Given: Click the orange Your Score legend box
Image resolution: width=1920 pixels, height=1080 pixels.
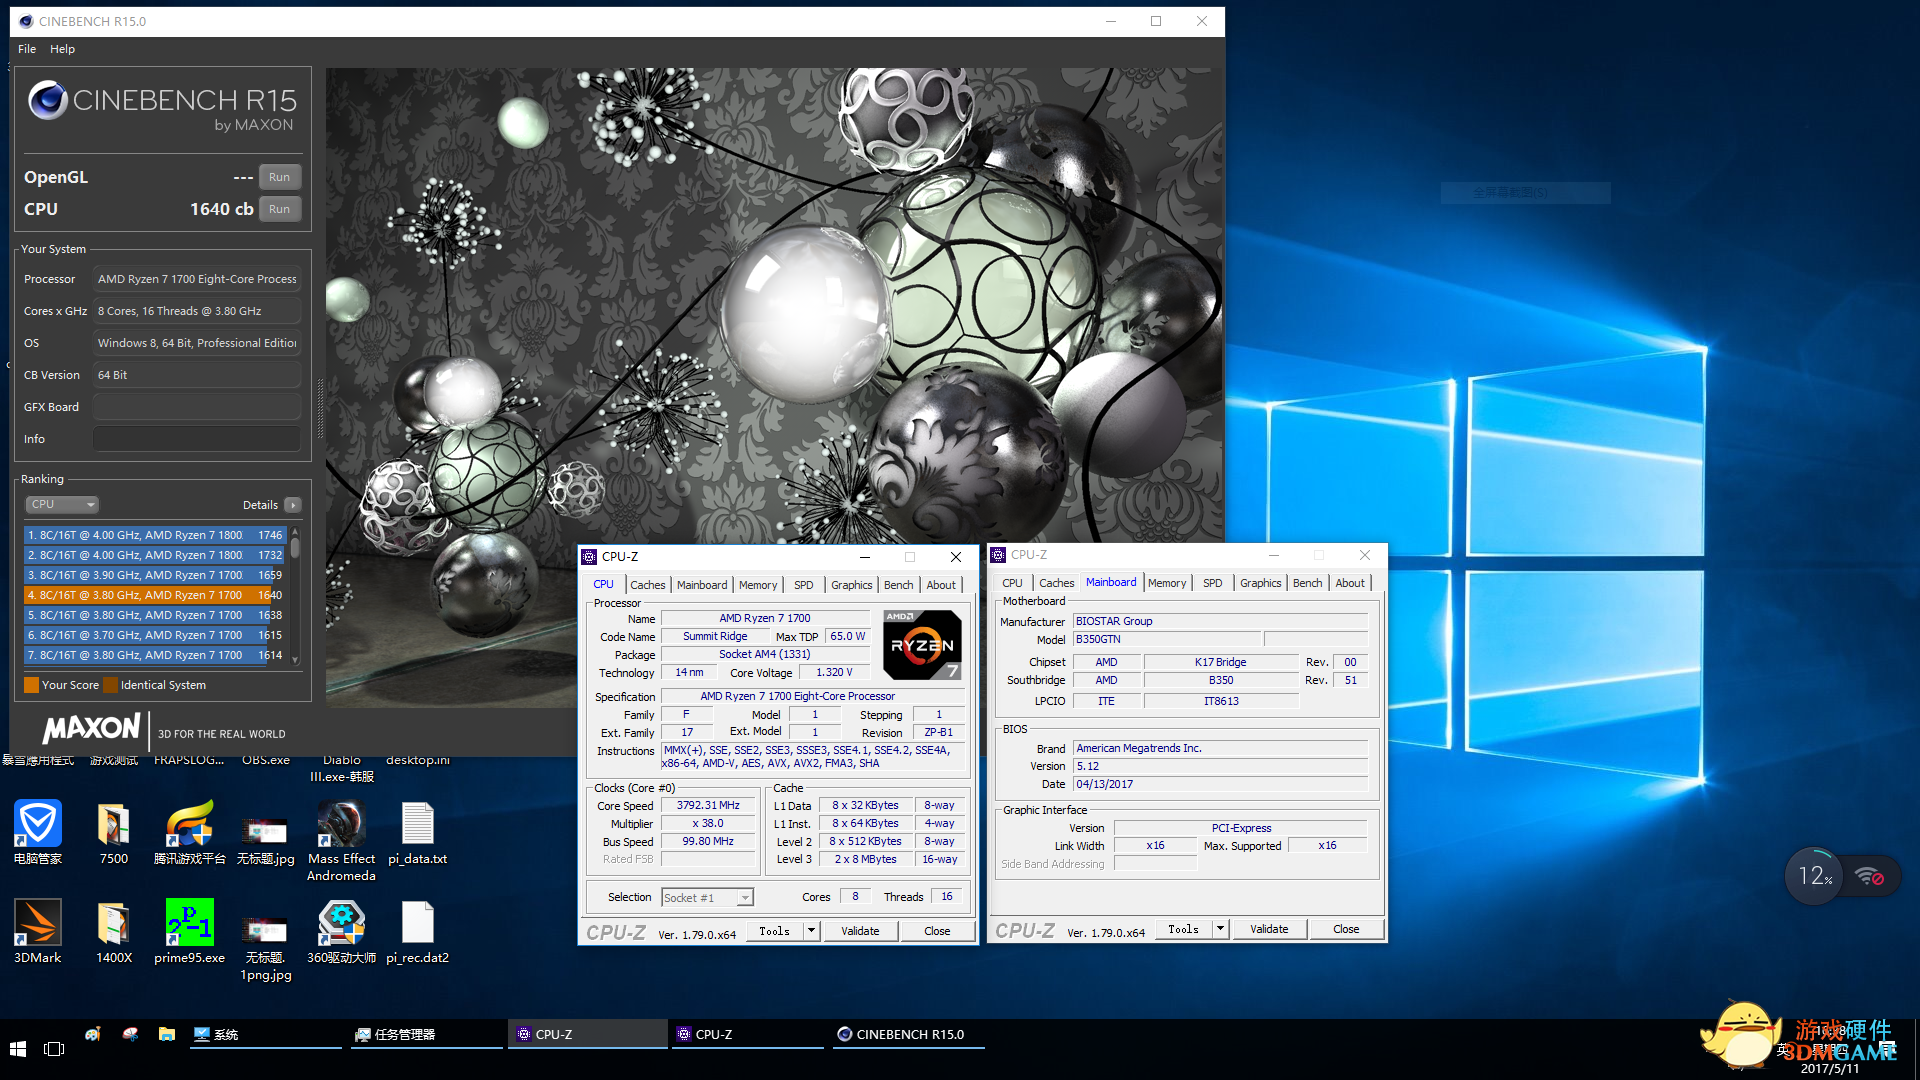Looking at the screenshot, I should (x=32, y=685).
